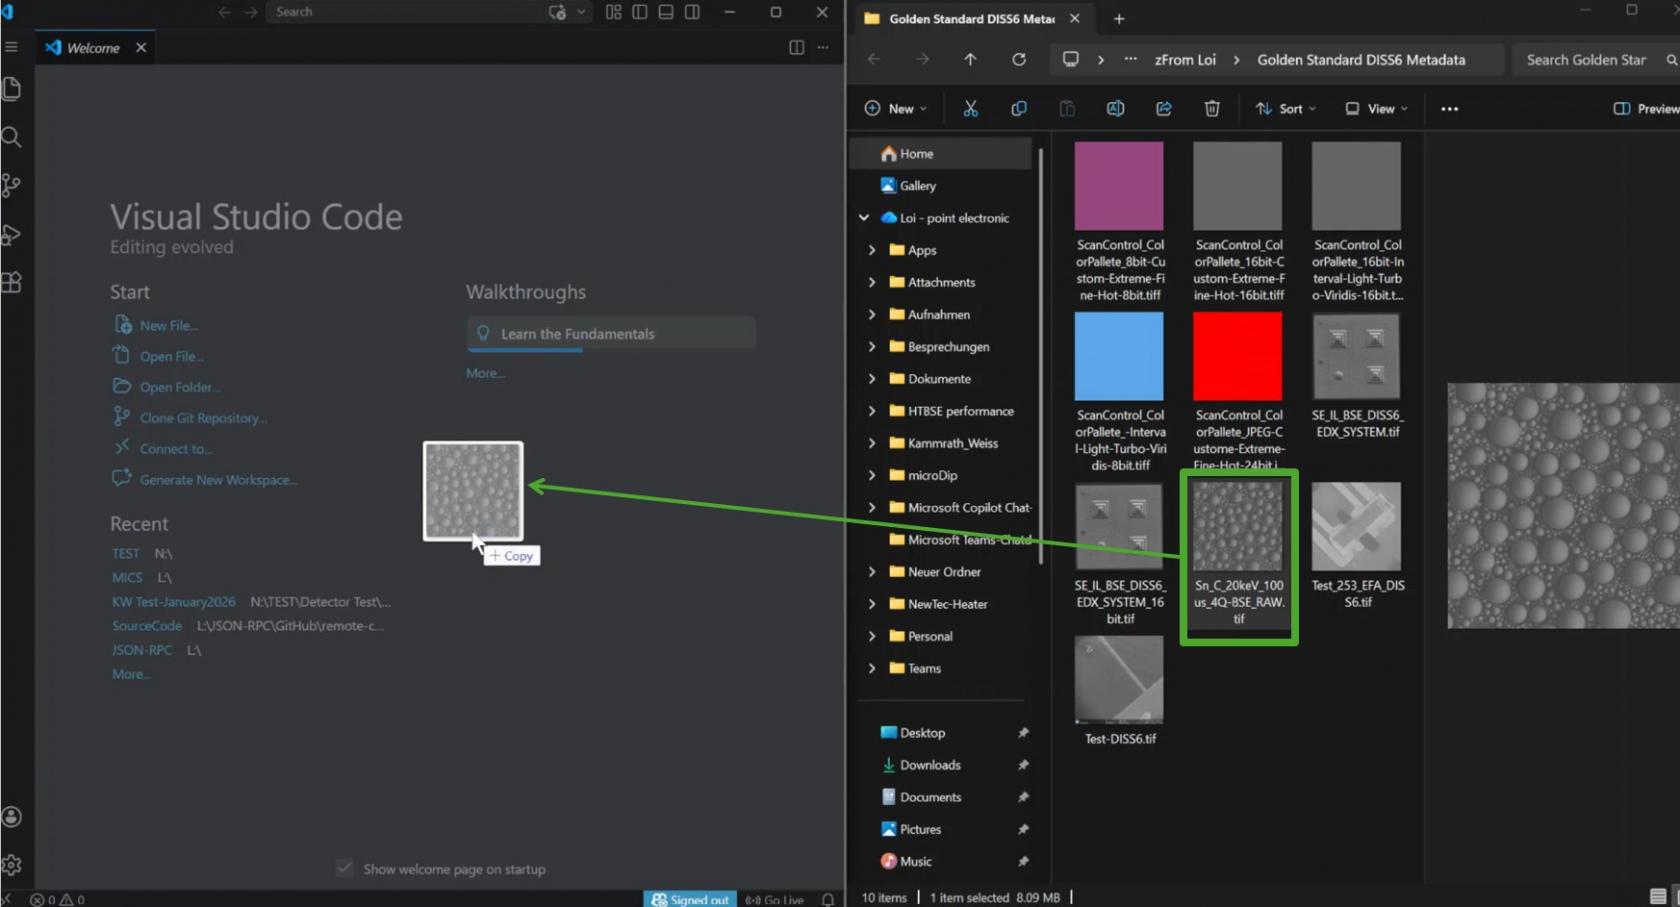
Task: Share the selected file from File Explorer
Action: (1163, 108)
